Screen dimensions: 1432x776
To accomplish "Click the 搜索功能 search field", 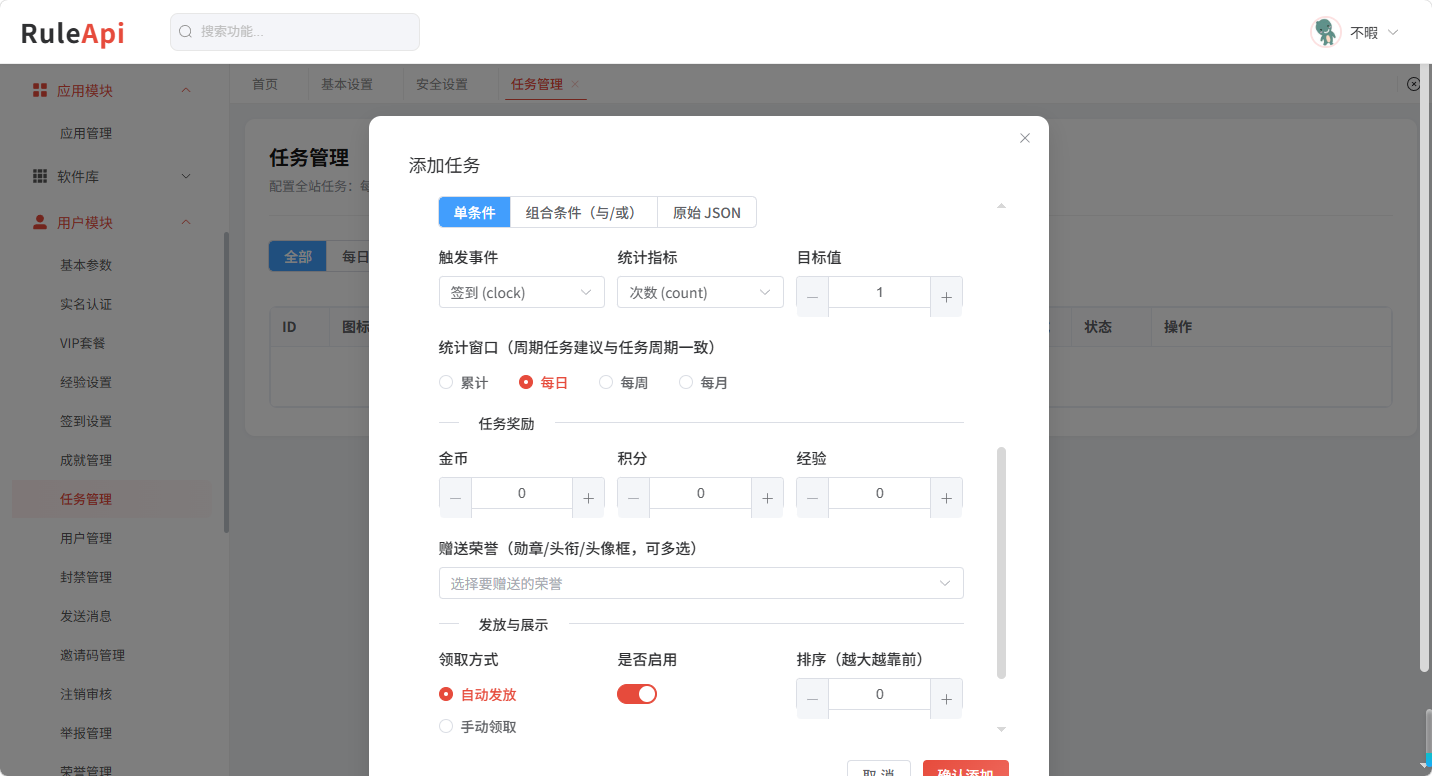I will (x=295, y=32).
